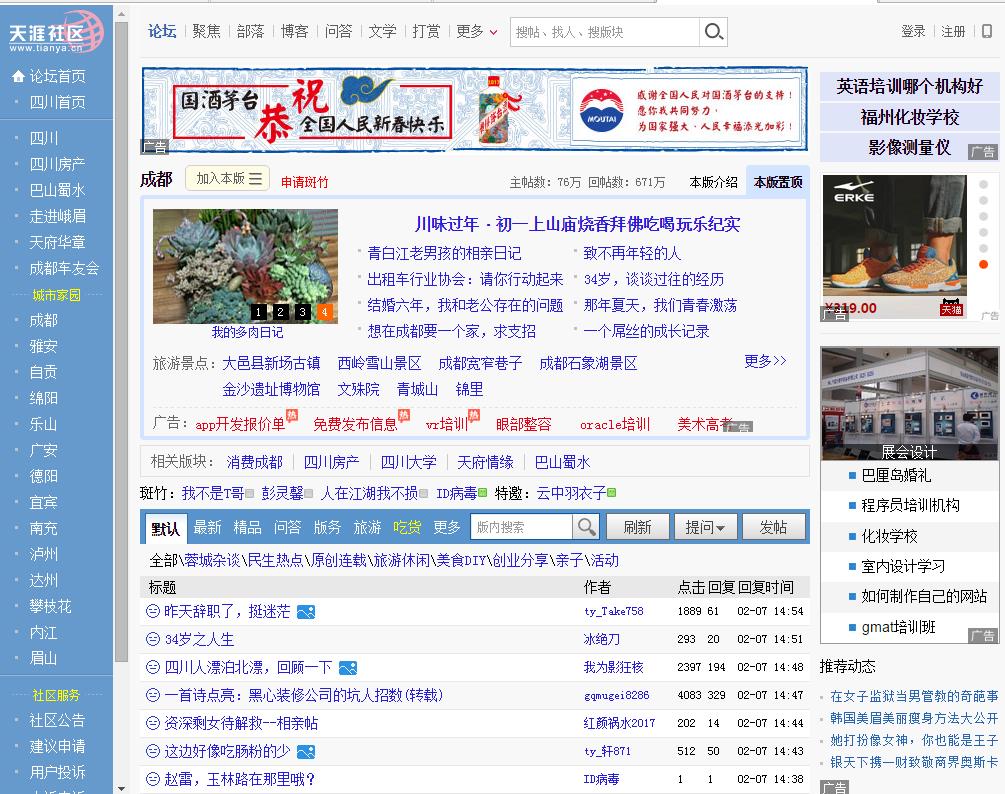Screen dimensions: 1005x794
Task: Click the home icon beside 论坛首页
Action: pos(19,76)
